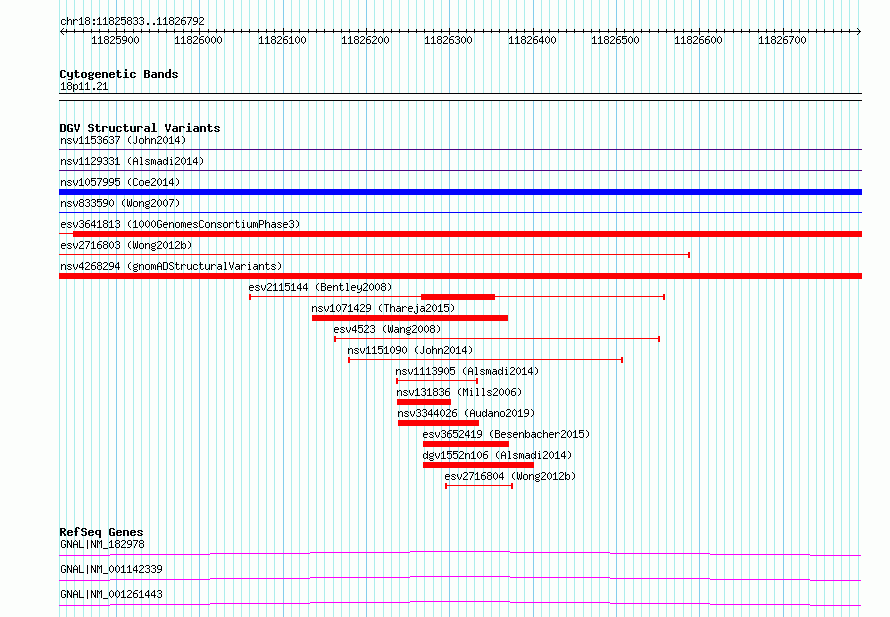Click the thin esv4523 feature line
The height and width of the screenshot is (617, 890).
click(497, 339)
